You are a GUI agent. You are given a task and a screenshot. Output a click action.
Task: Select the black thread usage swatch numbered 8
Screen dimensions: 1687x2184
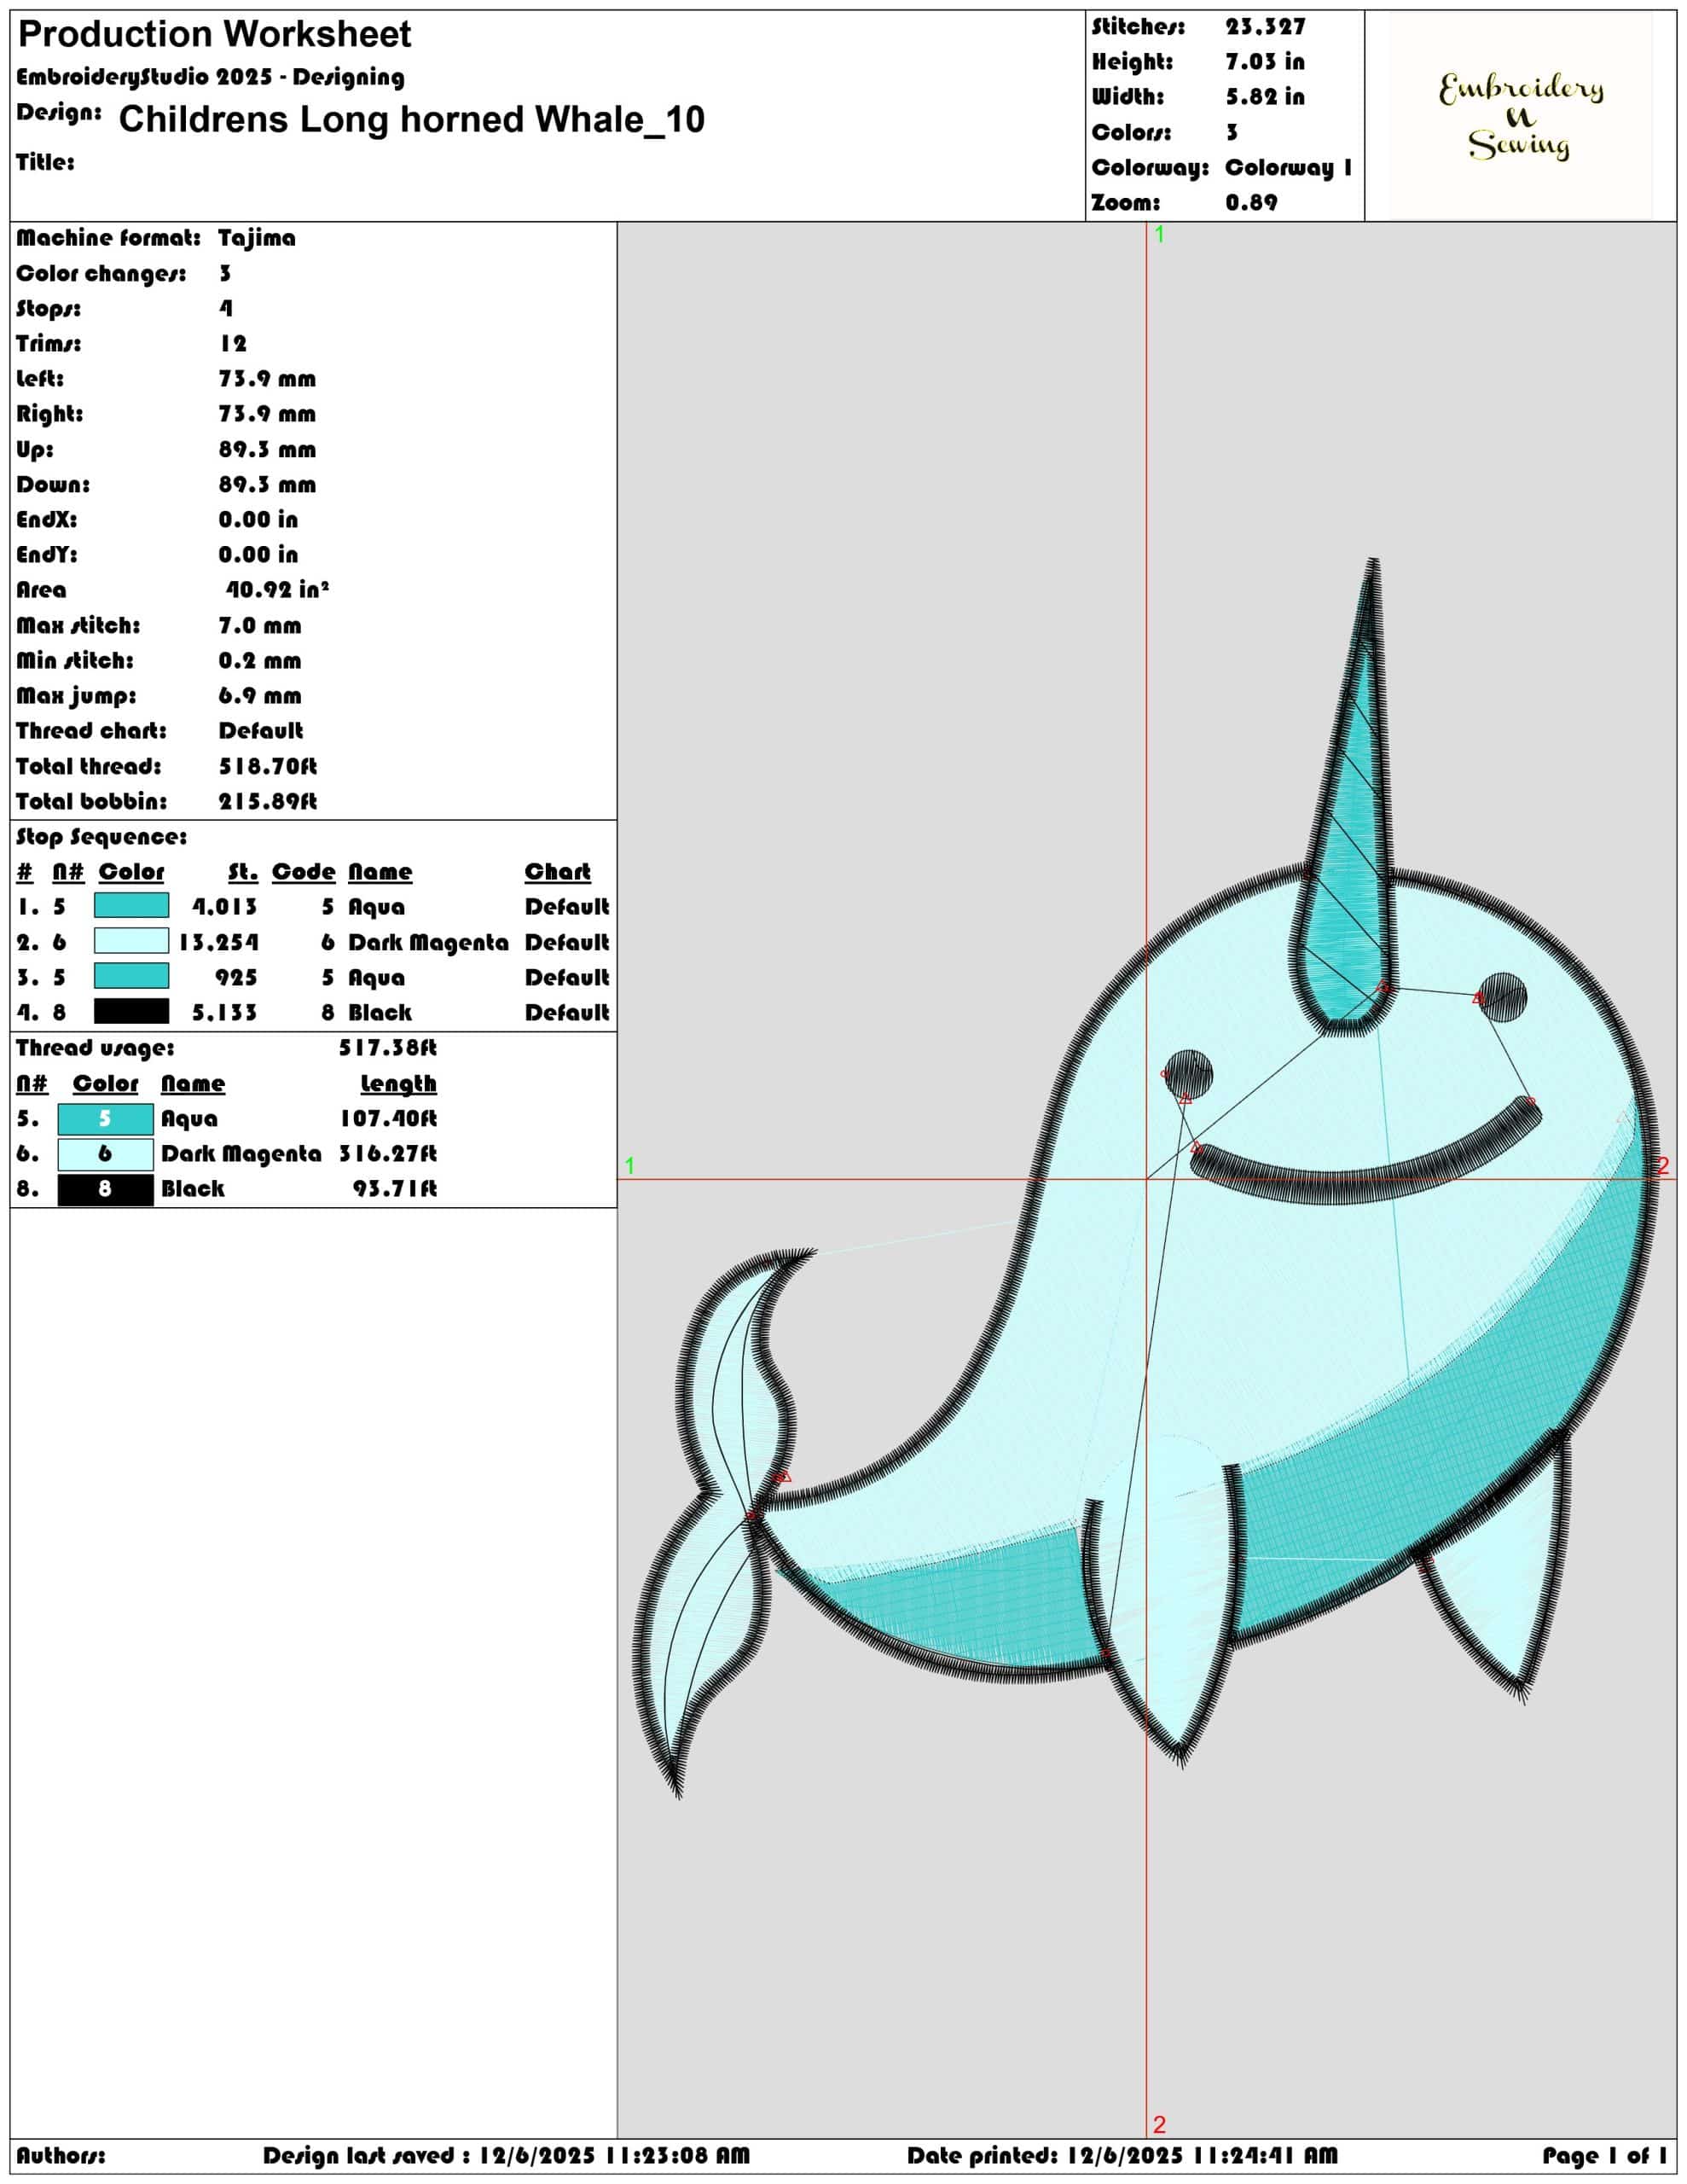tap(105, 1188)
